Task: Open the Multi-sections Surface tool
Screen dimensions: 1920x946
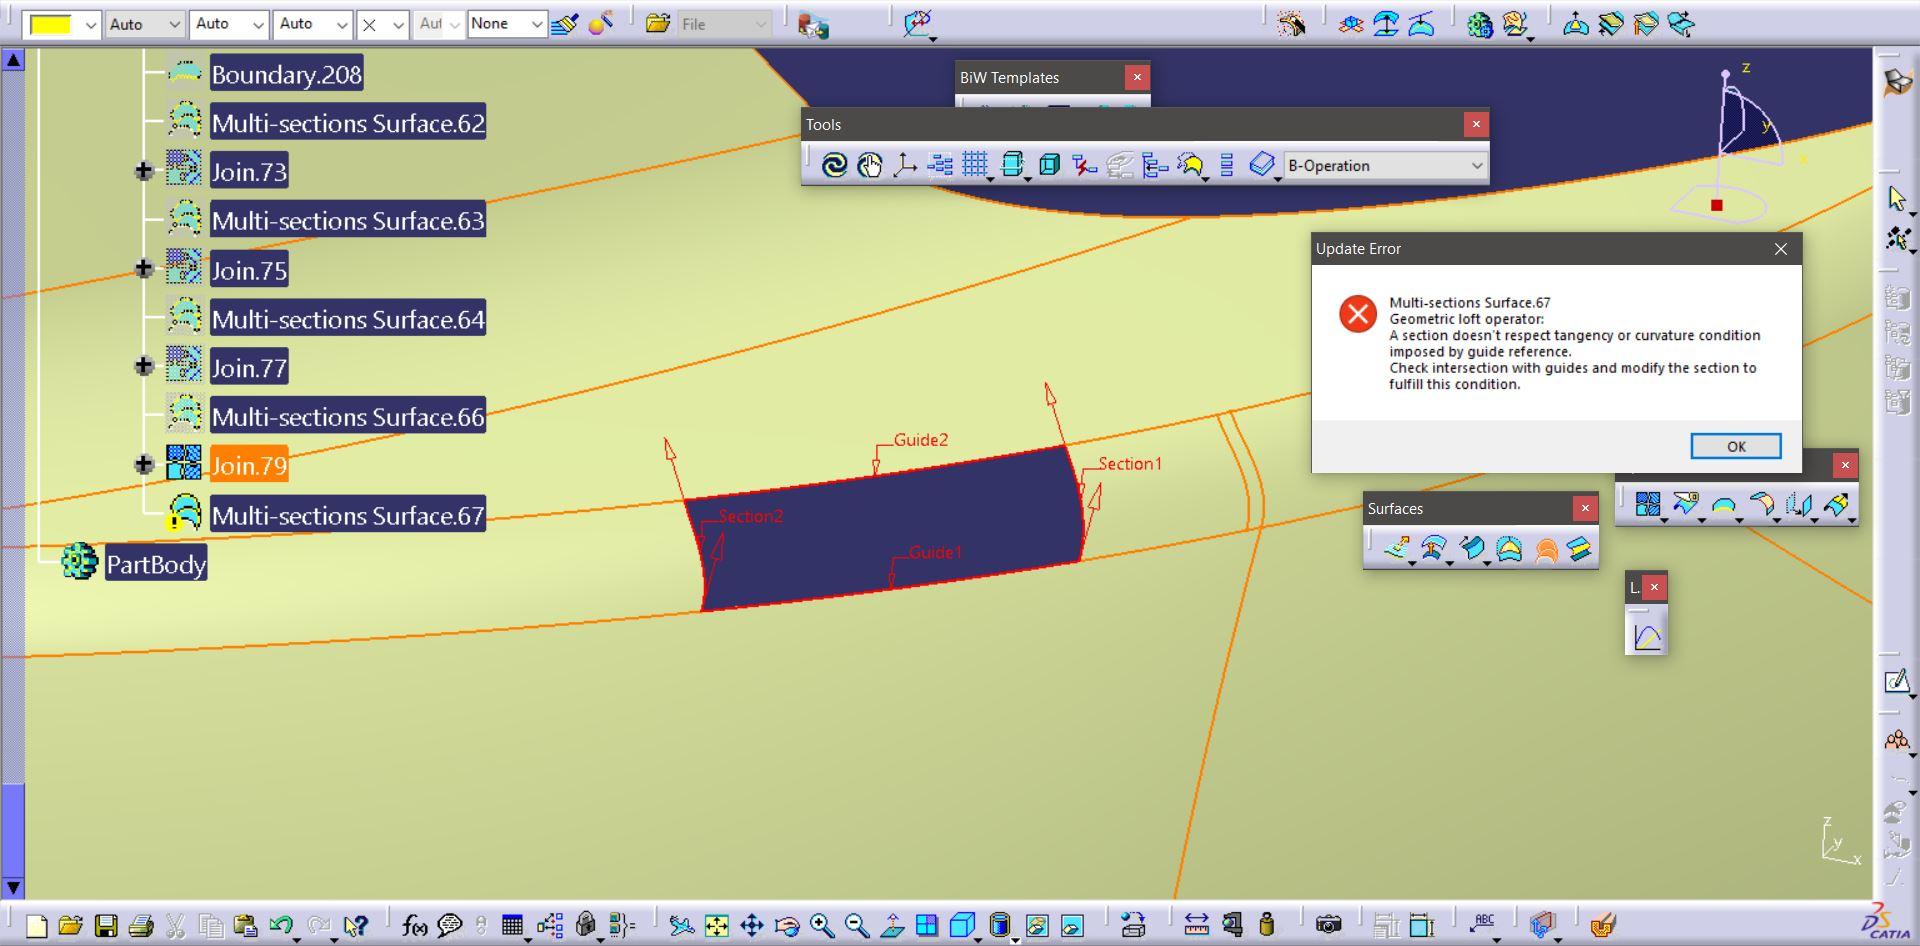Action: coord(1546,549)
